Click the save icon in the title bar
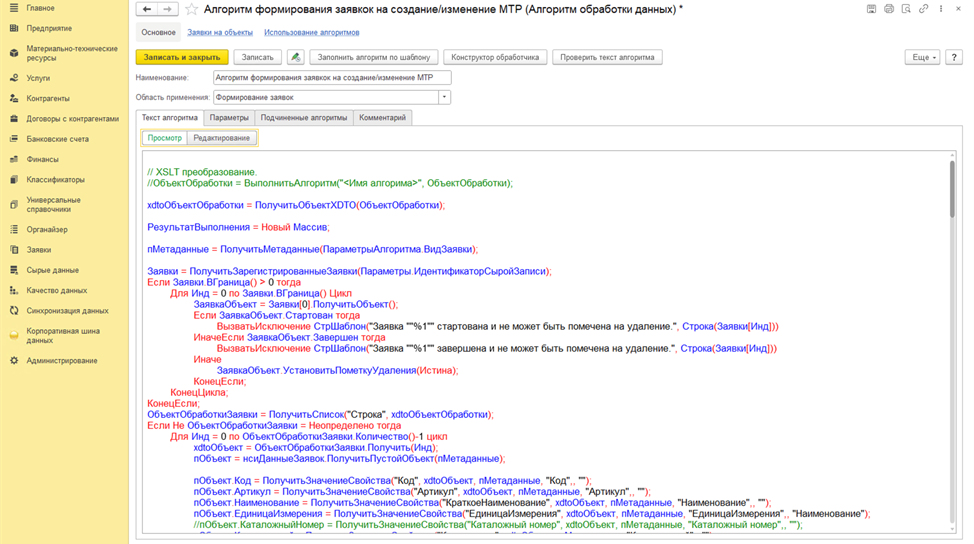 click(872, 9)
